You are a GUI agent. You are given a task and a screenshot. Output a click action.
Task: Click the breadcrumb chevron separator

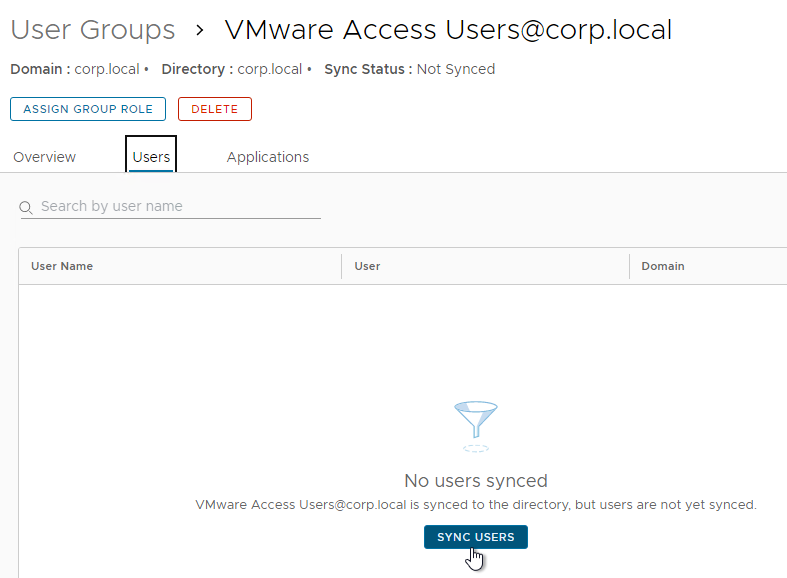(200, 30)
